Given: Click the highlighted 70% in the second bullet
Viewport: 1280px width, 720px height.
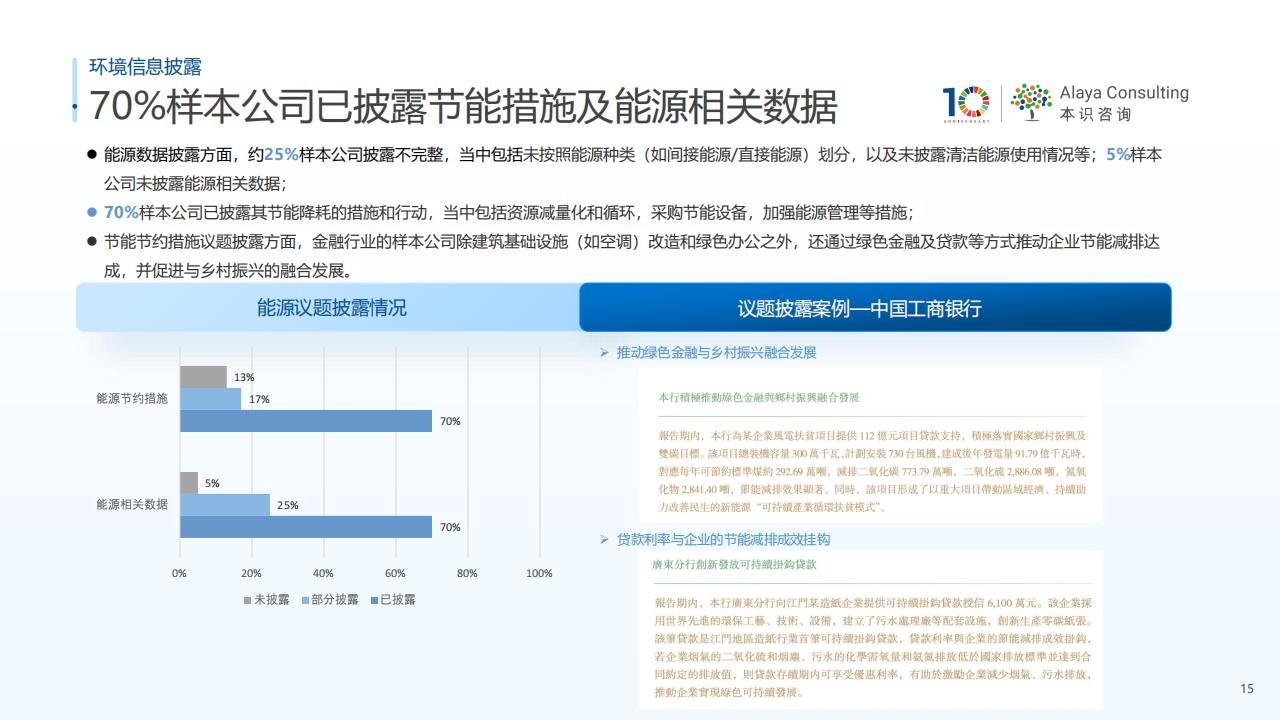Looking at the screenshot, I should click(x=121, y=213).
